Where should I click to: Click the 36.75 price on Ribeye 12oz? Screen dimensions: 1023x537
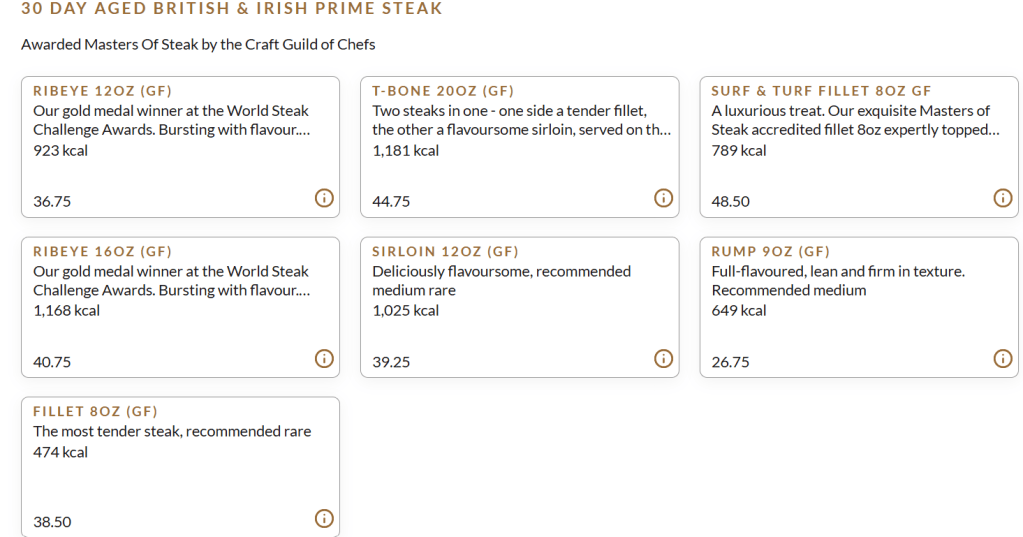52,202
